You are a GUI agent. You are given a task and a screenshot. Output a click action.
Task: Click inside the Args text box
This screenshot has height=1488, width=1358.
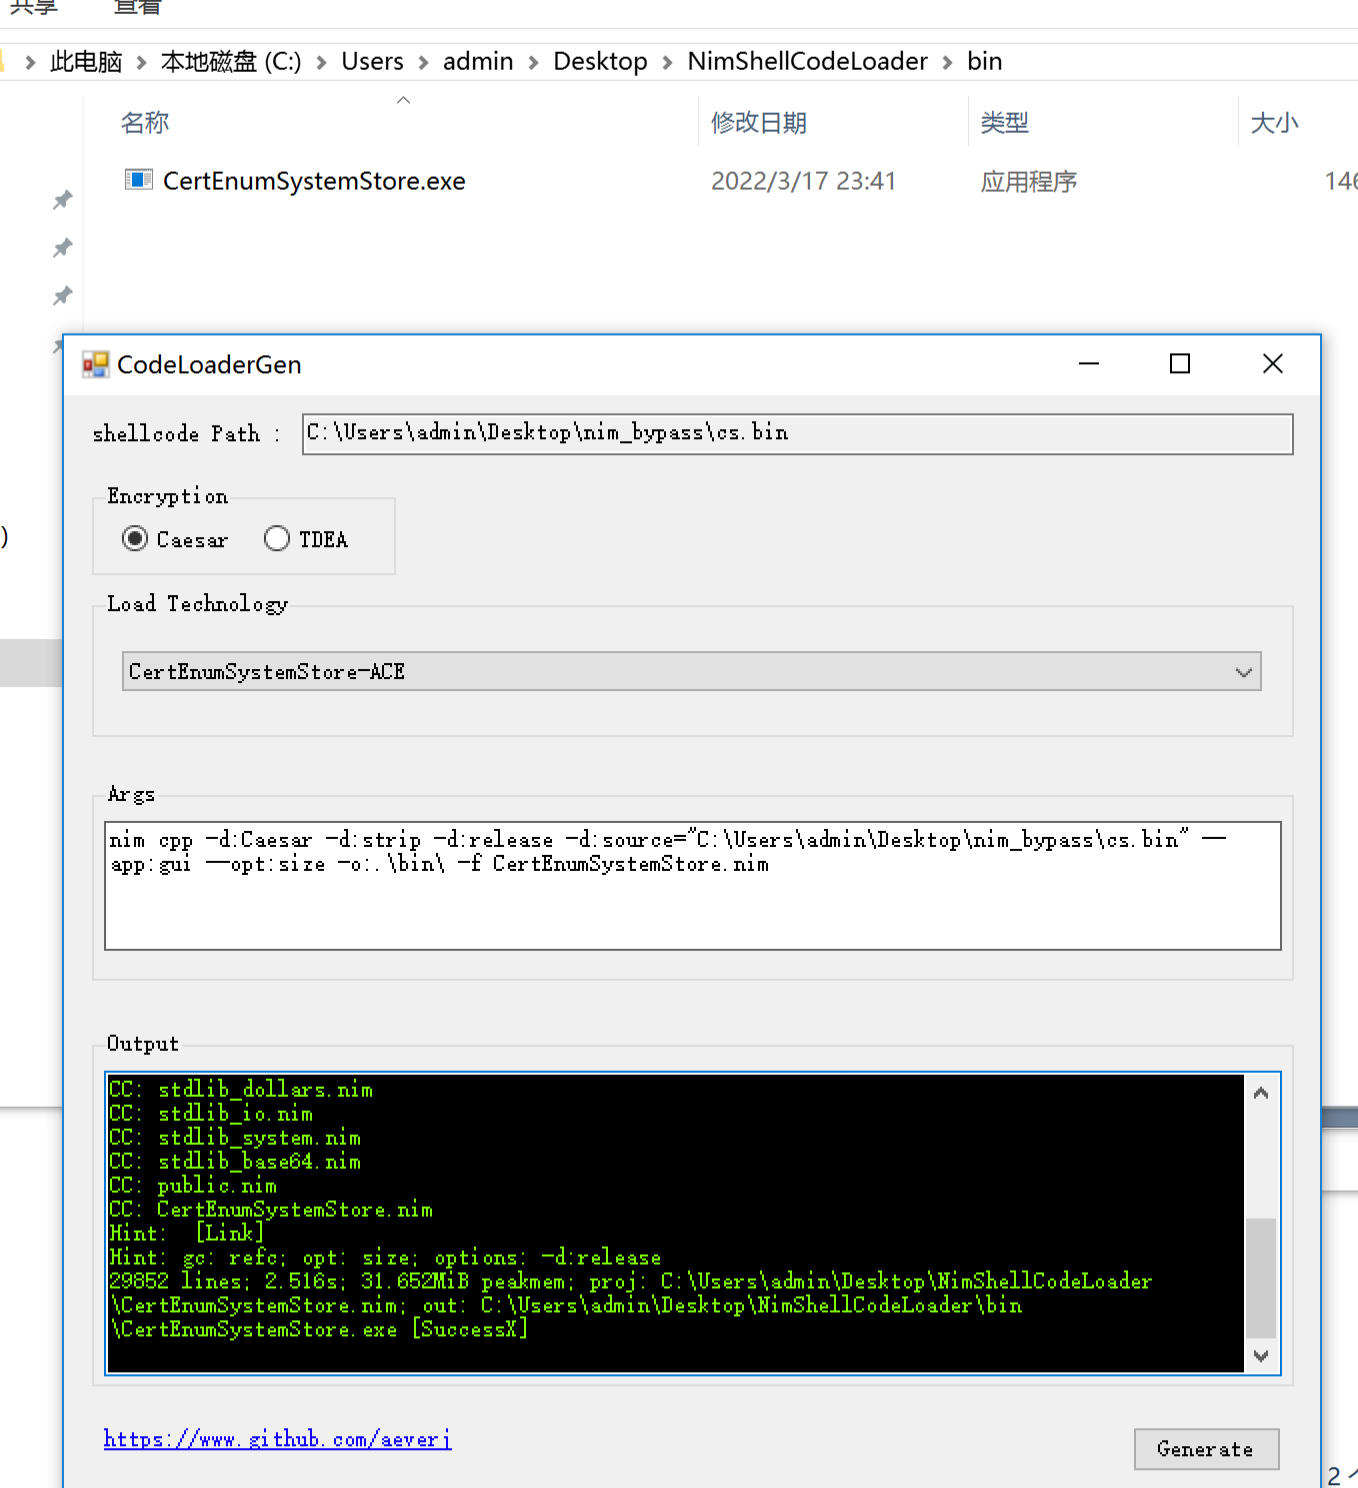[692, 885]
